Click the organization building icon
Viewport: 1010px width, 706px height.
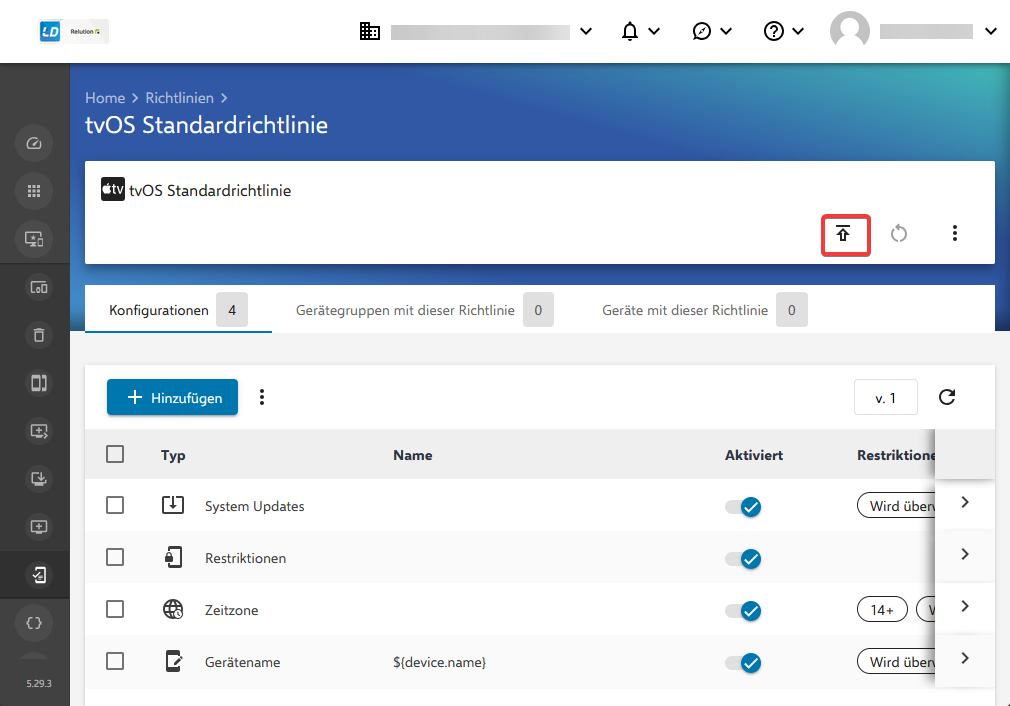370,31
